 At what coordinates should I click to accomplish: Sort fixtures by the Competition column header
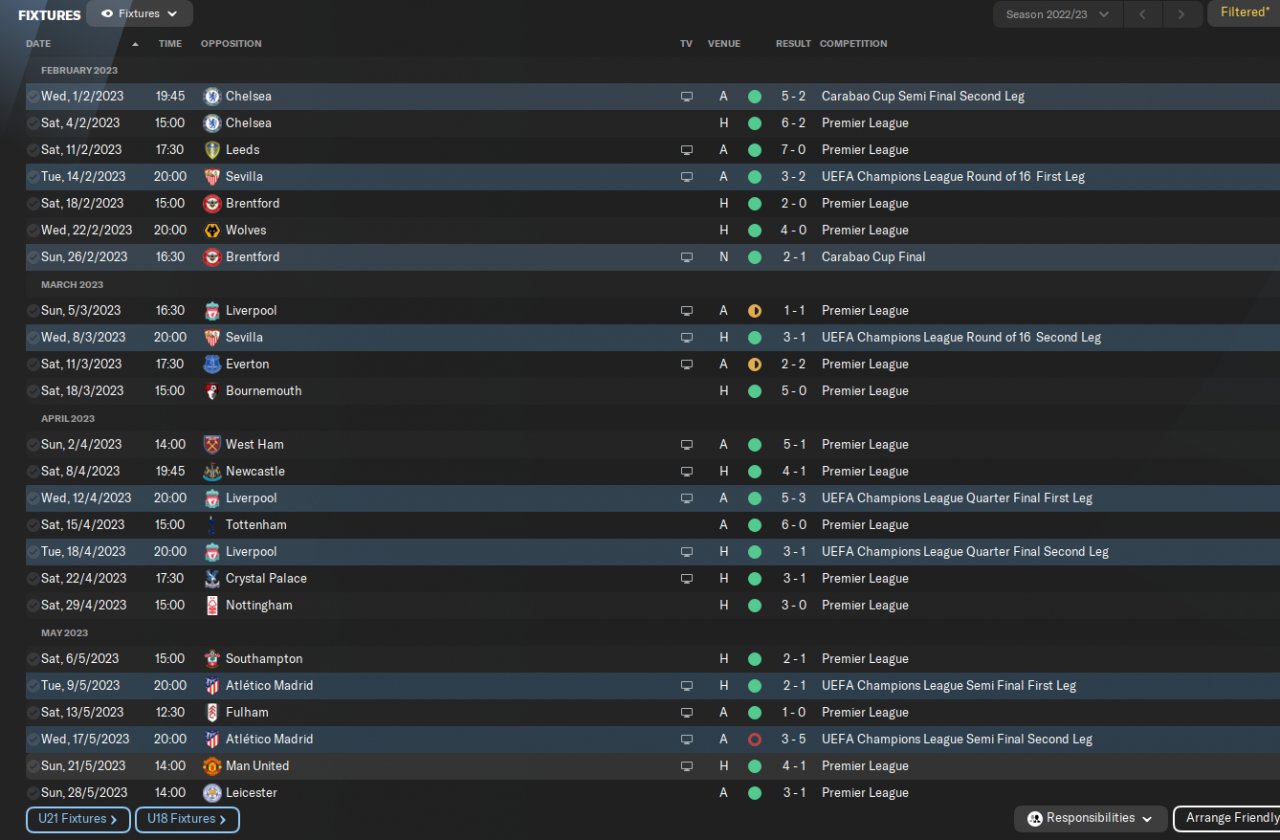coord(853,44)
